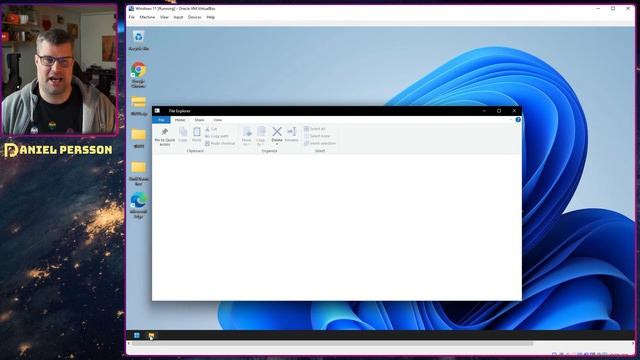This screenshot has width=640, height=360.
Task: Click the File Explorer title bar icon
Action: point(157,111)
